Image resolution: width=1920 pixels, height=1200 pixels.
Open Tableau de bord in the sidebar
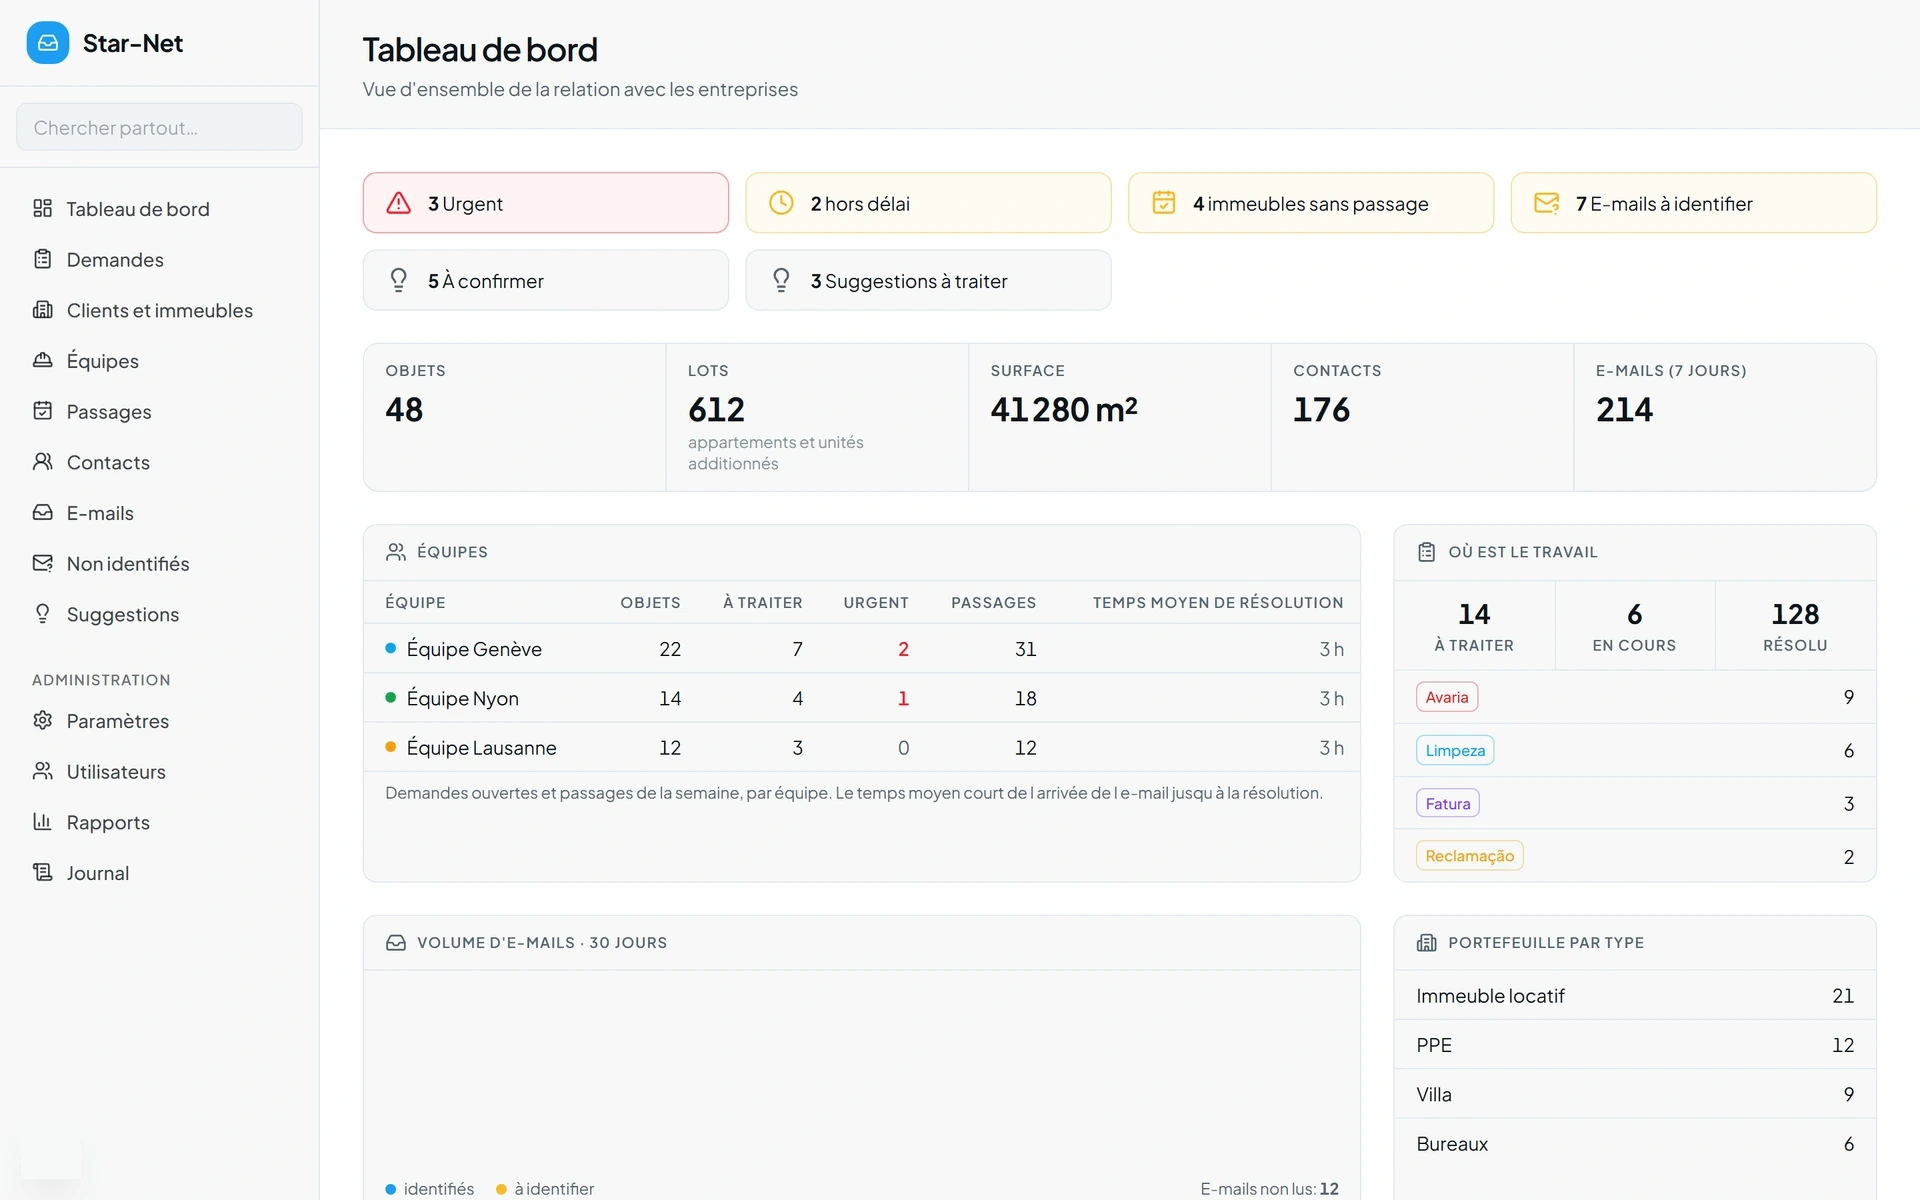pos(160,208)
